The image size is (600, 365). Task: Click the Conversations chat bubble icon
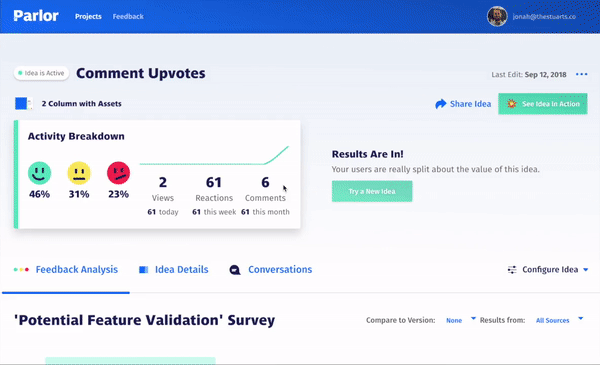pyautogui.click(x=235, y=270)
